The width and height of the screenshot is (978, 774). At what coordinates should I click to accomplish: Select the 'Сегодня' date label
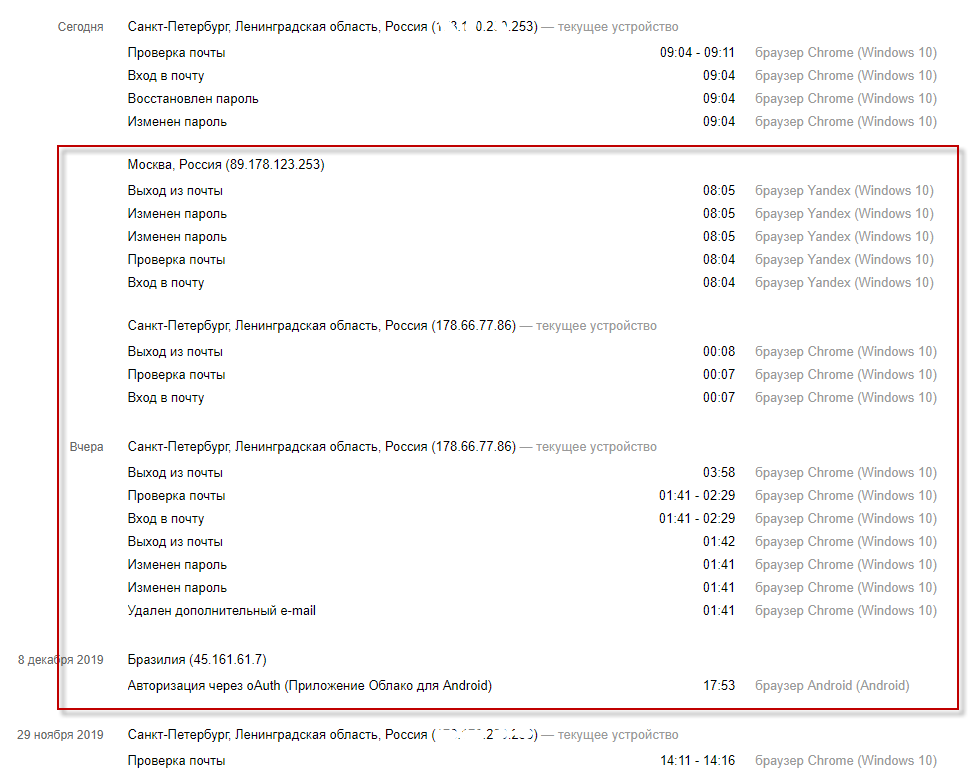81,27
